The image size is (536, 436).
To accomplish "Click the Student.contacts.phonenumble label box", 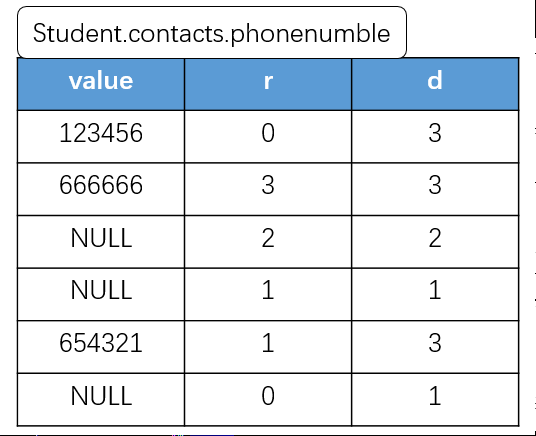I will [x=212, y=32].
